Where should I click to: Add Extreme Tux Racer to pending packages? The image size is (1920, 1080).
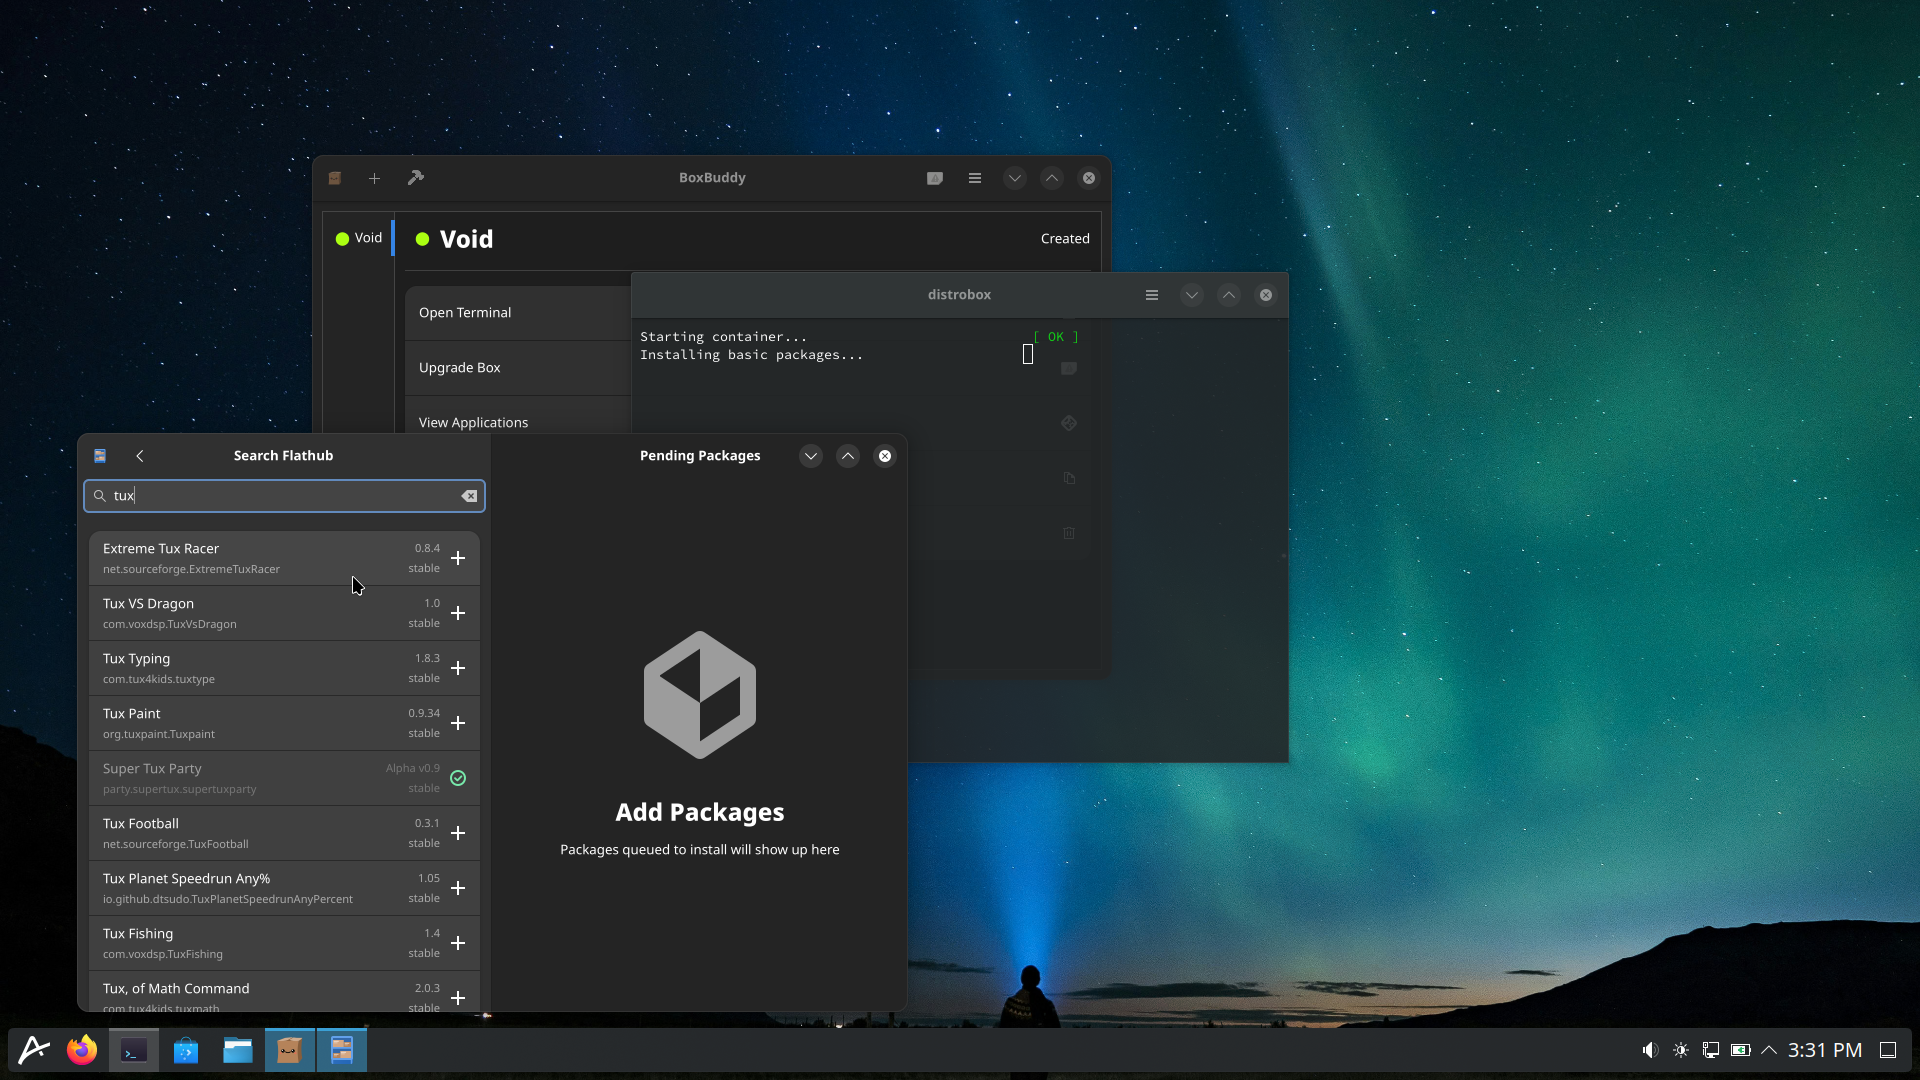(x=458, y=558)
